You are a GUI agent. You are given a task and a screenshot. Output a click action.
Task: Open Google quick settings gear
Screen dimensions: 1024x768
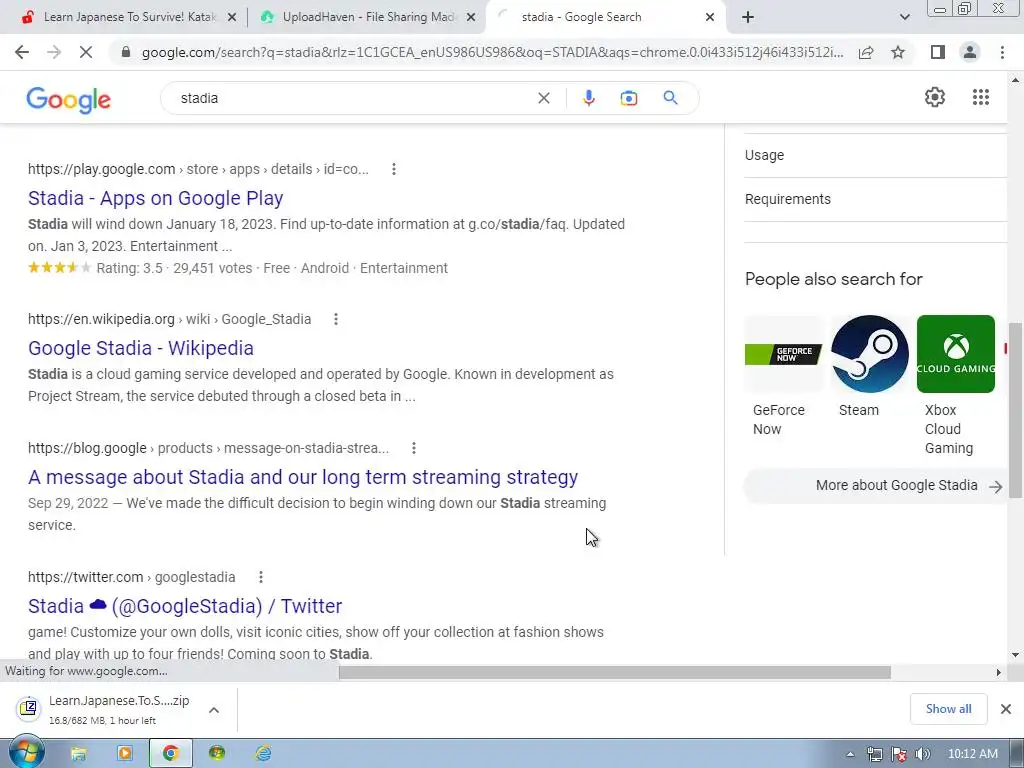tap(935, 97)
